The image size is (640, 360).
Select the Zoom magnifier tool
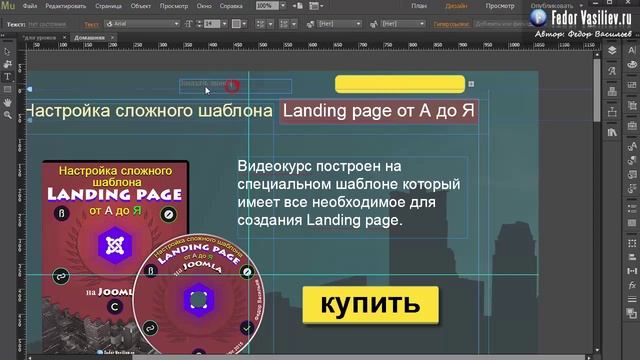(x=7, y=116)
